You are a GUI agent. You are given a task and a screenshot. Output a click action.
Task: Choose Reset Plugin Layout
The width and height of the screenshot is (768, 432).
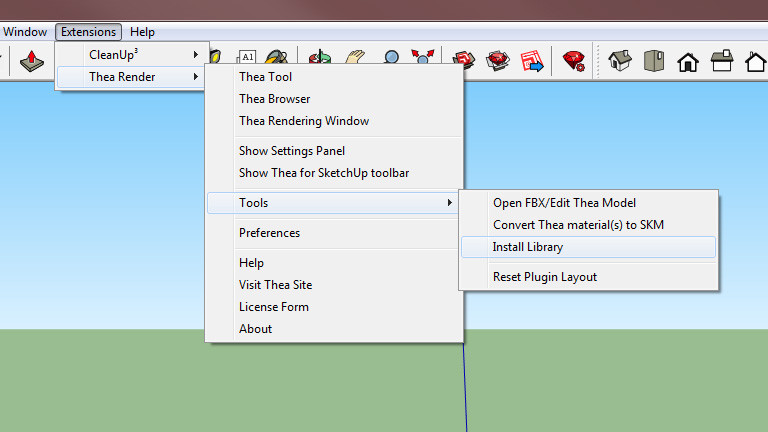pos(588,277)
